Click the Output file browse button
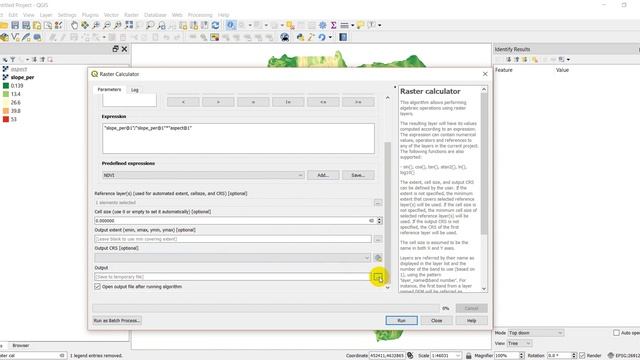Viewport: 640px width, 360px height. (x=378, y=277)
